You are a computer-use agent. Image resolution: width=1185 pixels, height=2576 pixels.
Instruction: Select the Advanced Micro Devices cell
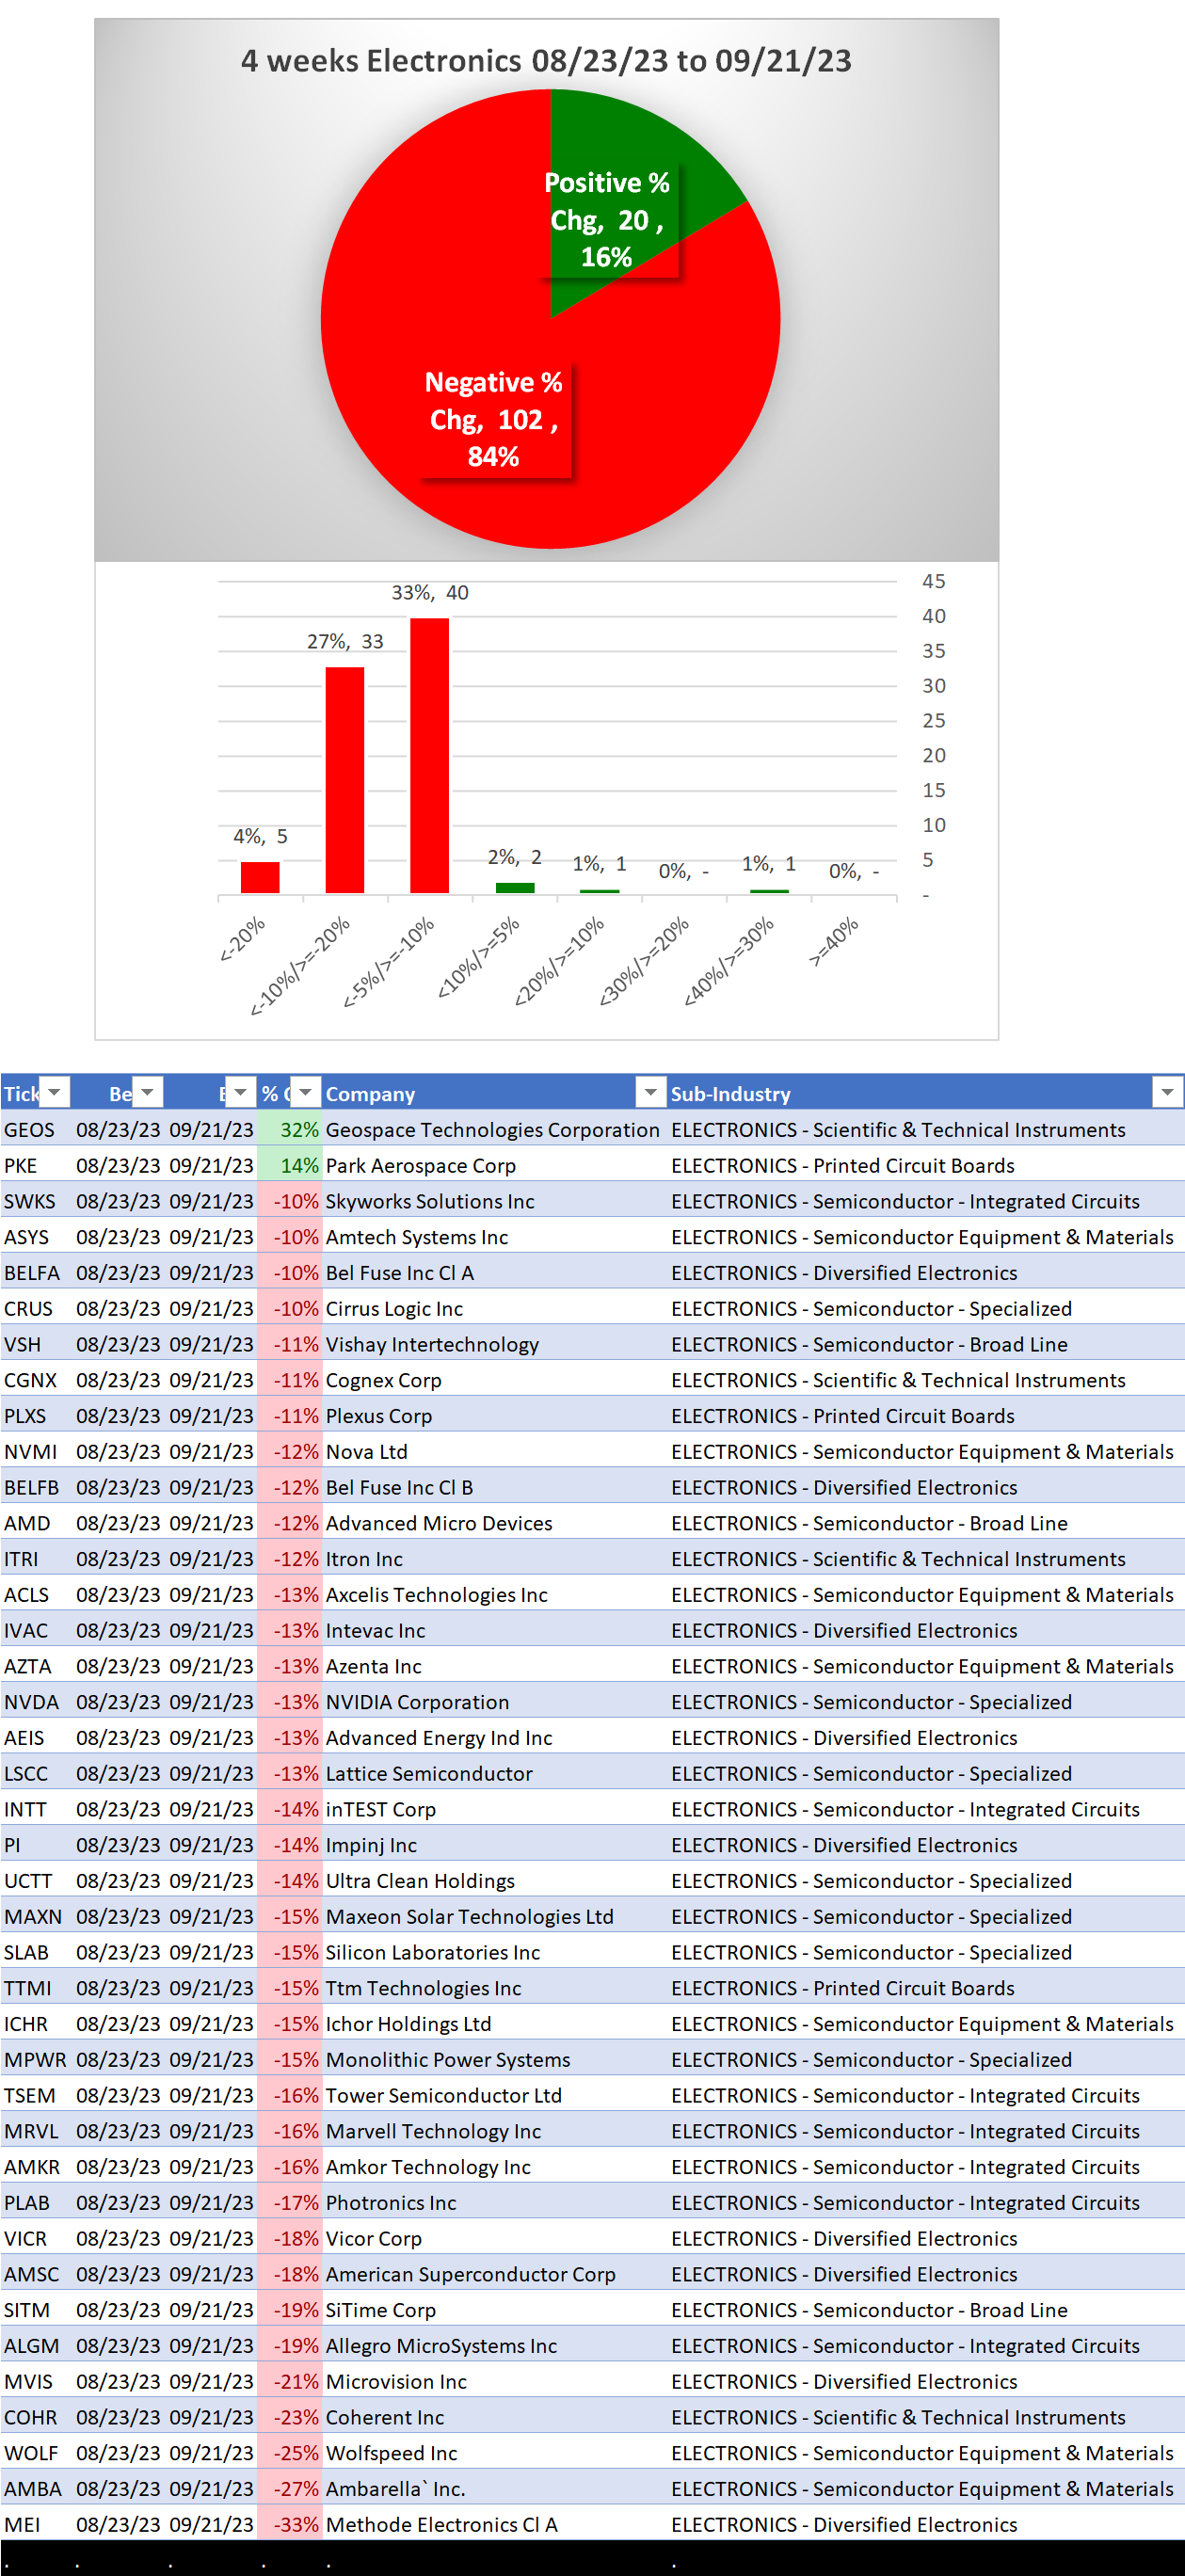pos(494,1523)
